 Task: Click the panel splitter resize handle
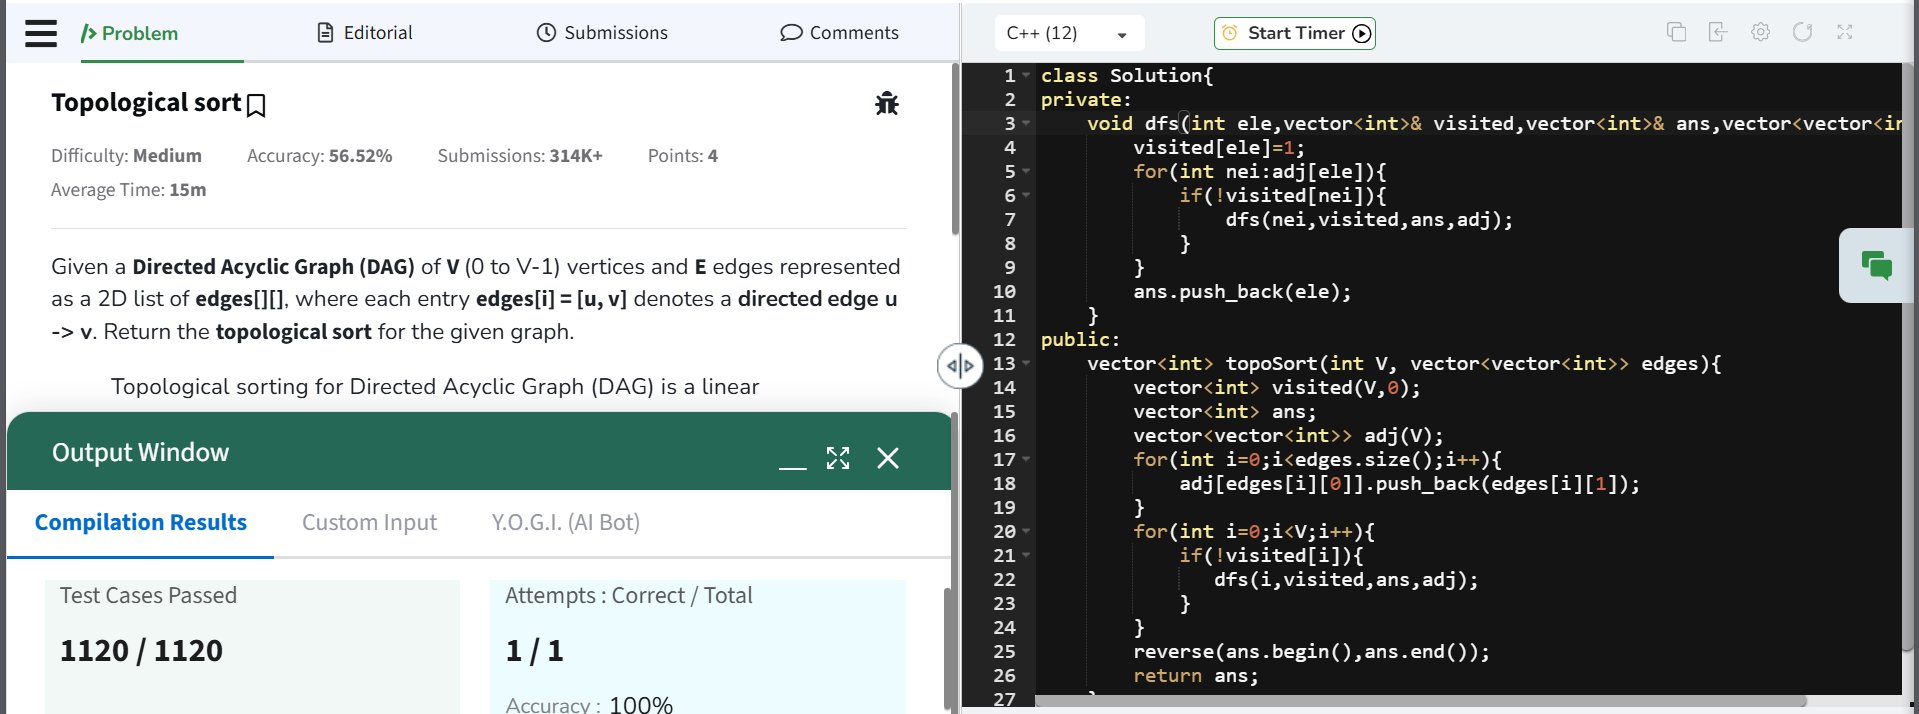(959, 365)
